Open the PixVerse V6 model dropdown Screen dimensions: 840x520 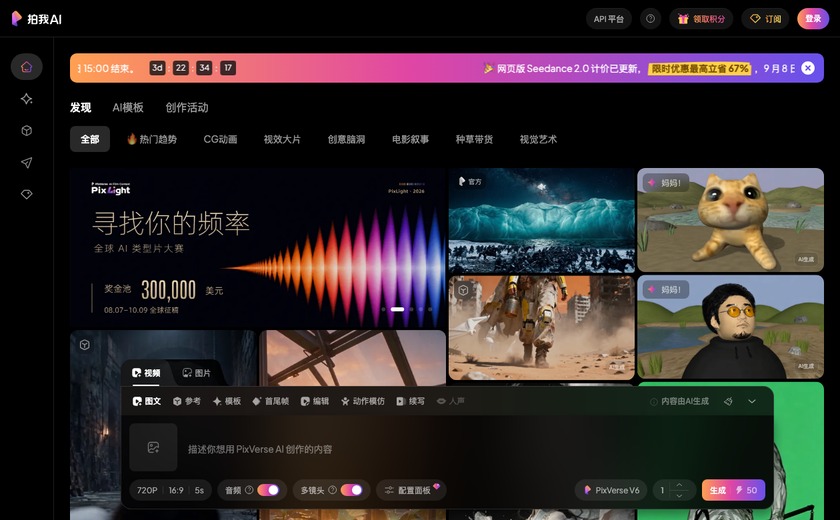(611, 490)
